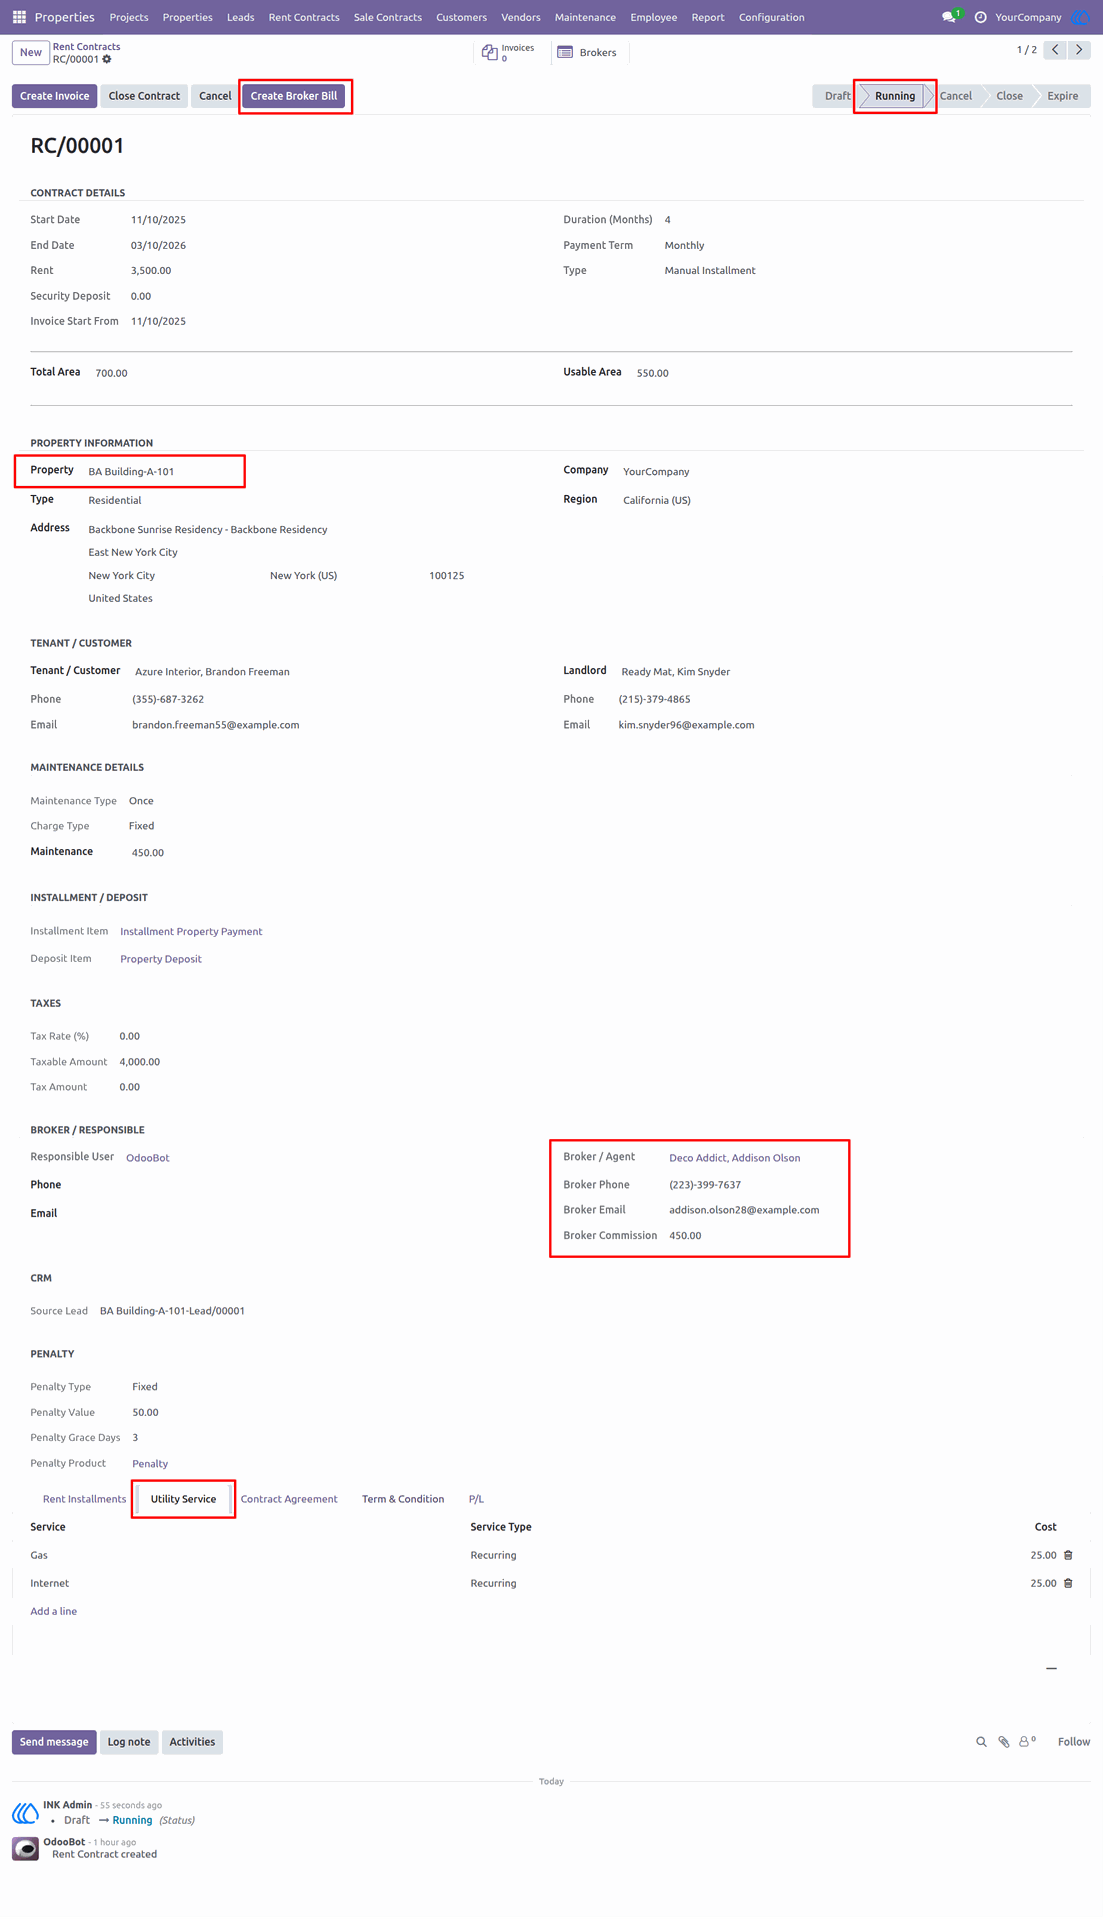Open the activities clock icon
This screenshot has height=1920, width=1103.
point(980,17)
